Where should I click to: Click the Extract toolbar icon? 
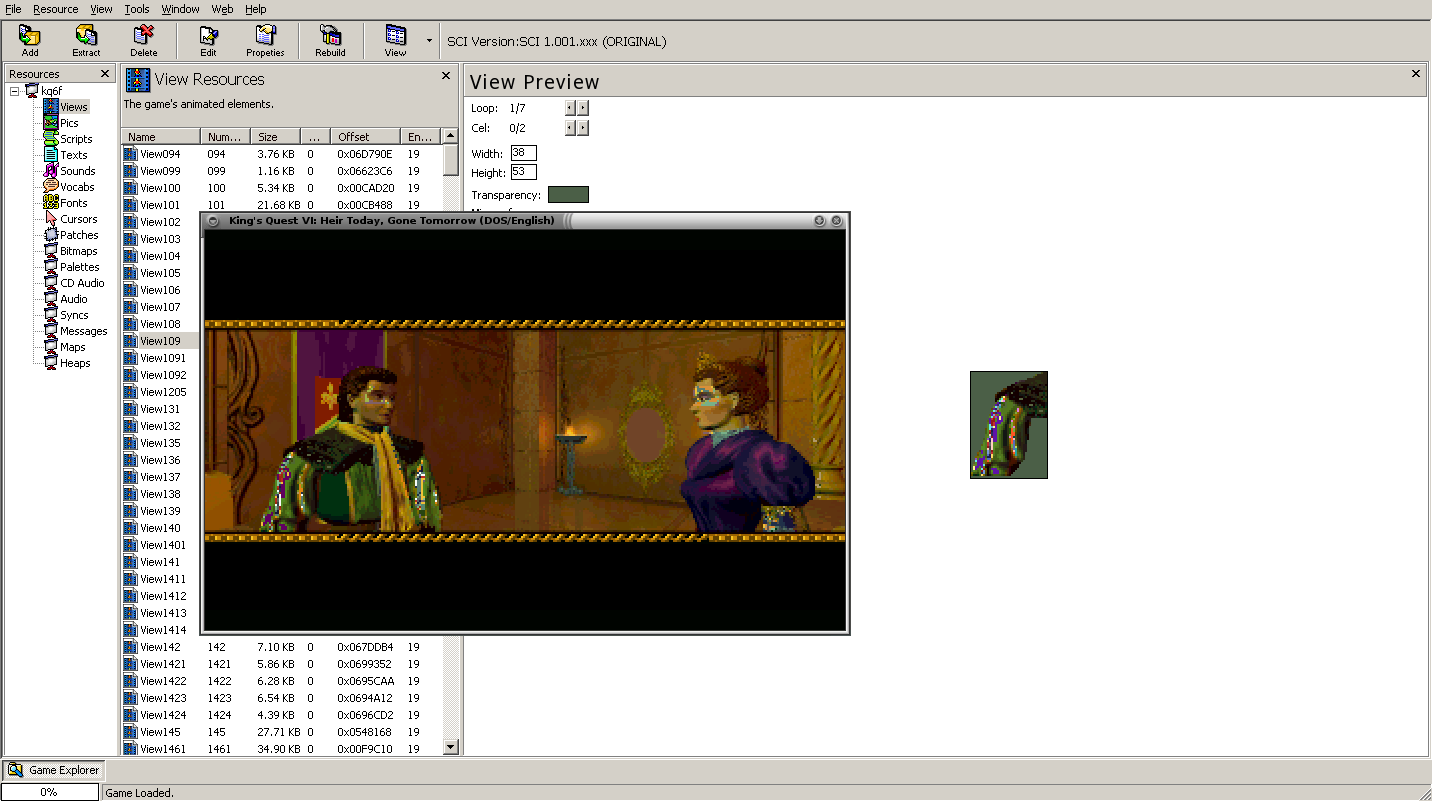[x=86, y=41]
